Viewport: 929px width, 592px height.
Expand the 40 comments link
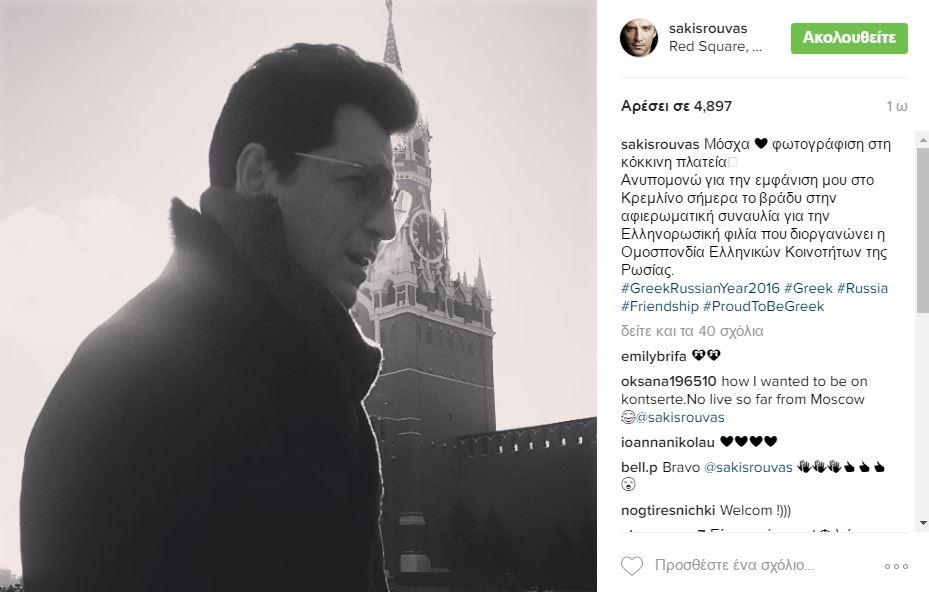coord(692,331)
